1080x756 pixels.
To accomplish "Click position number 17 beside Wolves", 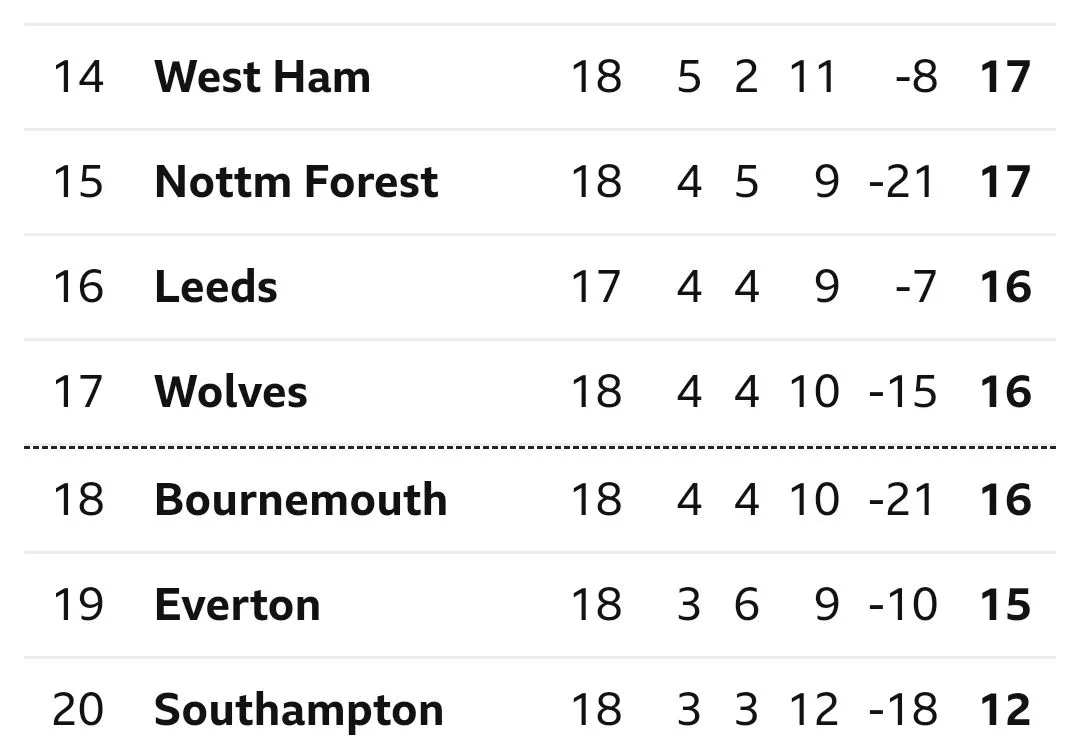I will tap(77, 392).
